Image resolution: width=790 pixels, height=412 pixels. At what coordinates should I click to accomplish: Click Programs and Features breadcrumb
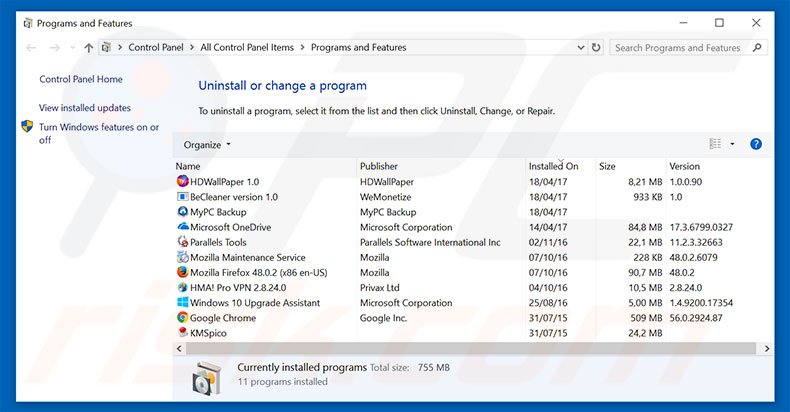click(358, 47)
